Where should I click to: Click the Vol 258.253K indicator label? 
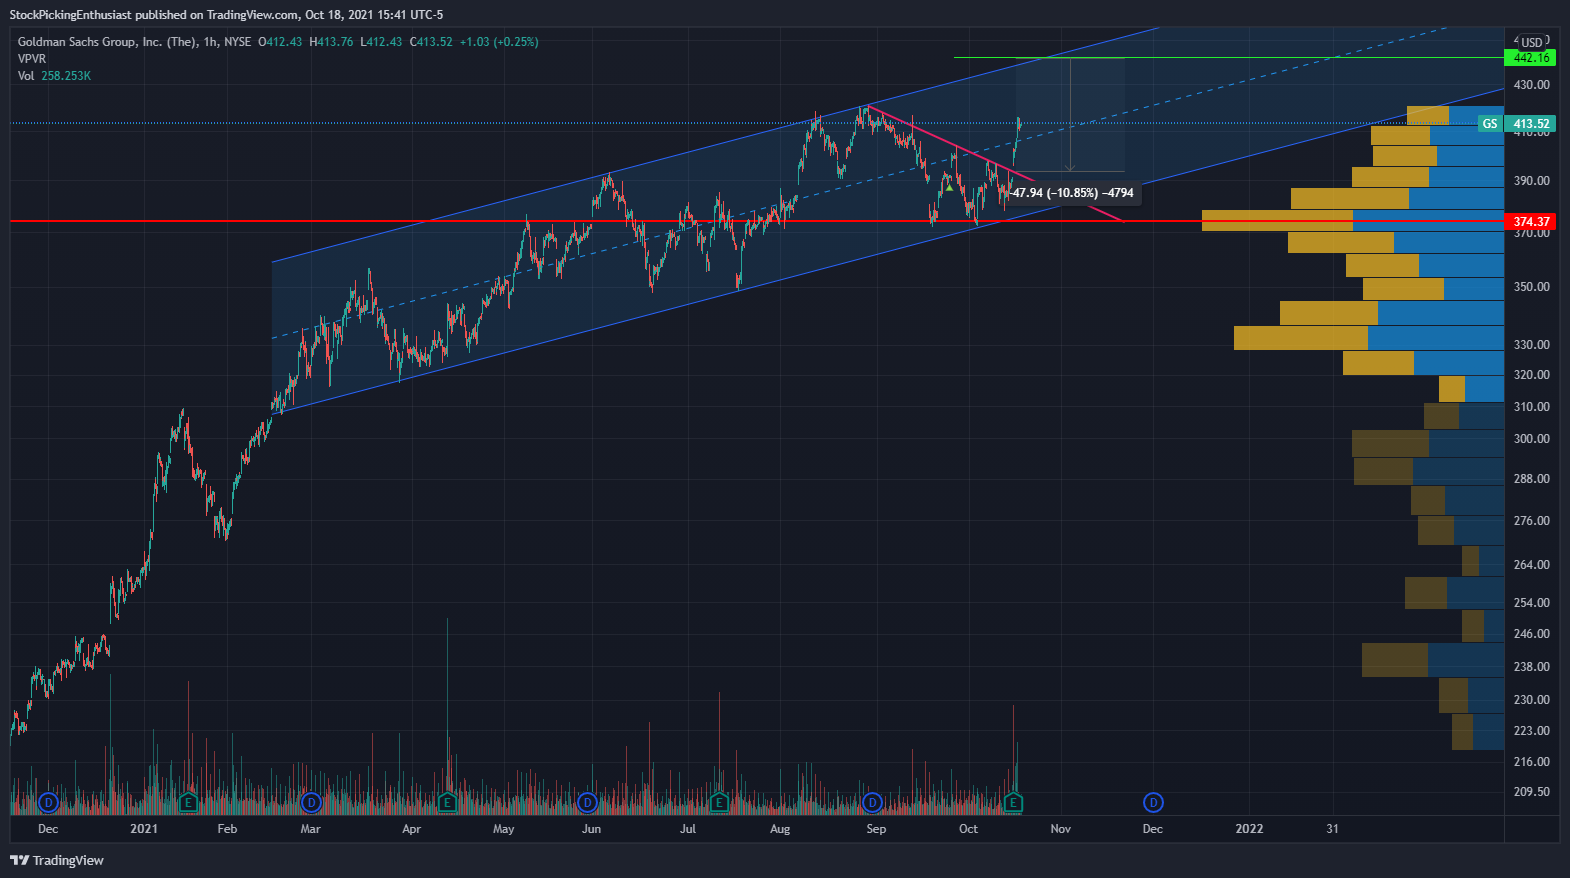point(54,76)
